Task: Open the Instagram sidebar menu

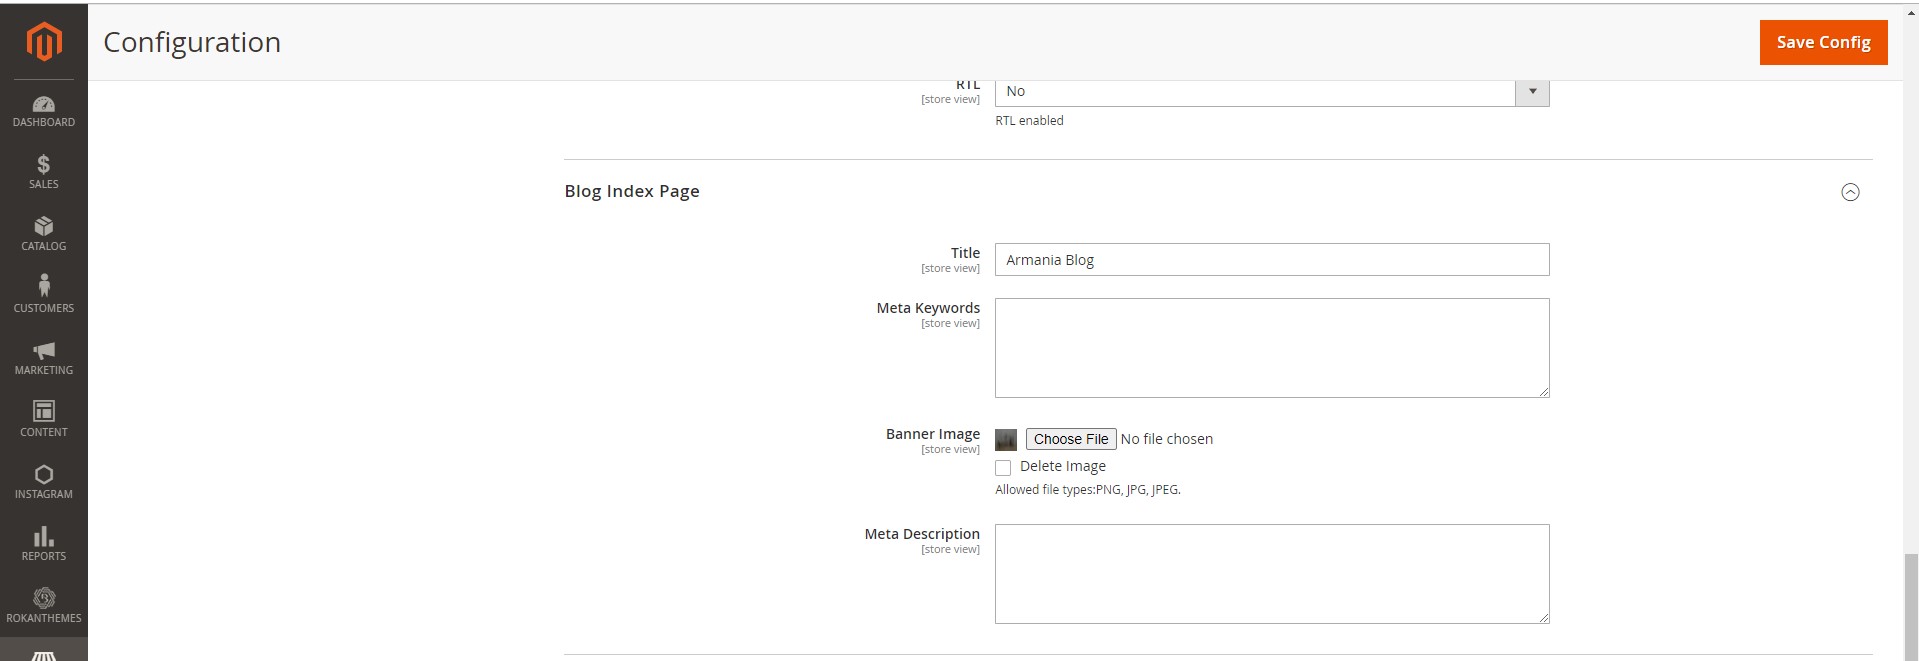Action: [44, 482]
